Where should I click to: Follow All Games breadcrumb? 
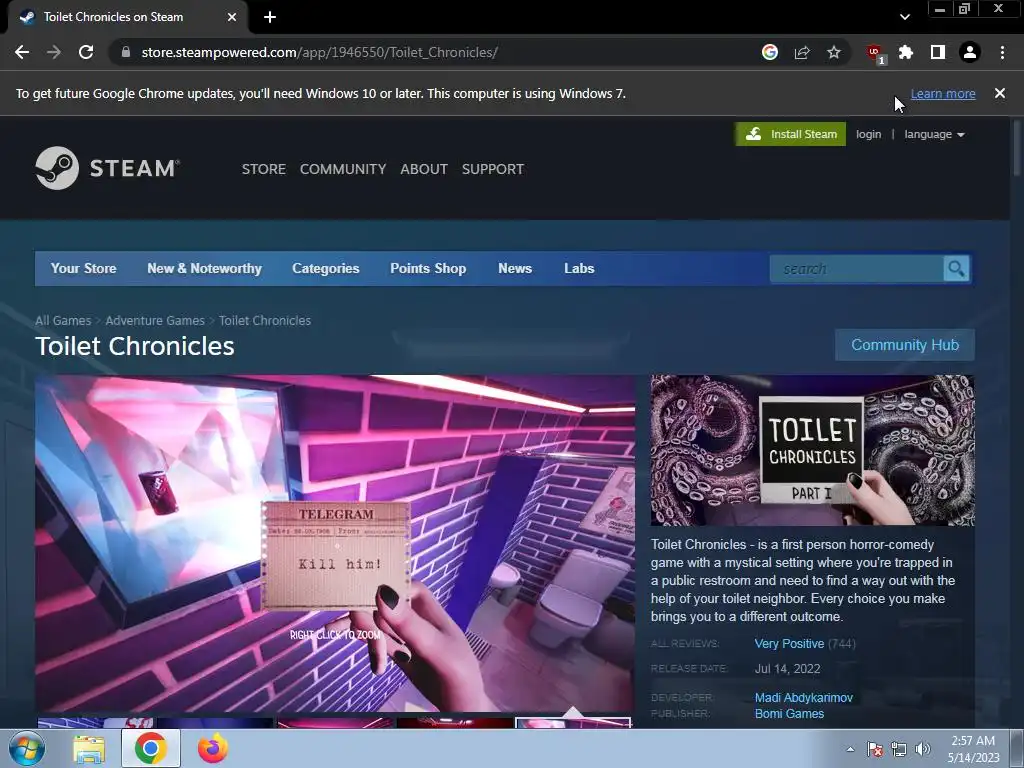[x=63, y=321]
